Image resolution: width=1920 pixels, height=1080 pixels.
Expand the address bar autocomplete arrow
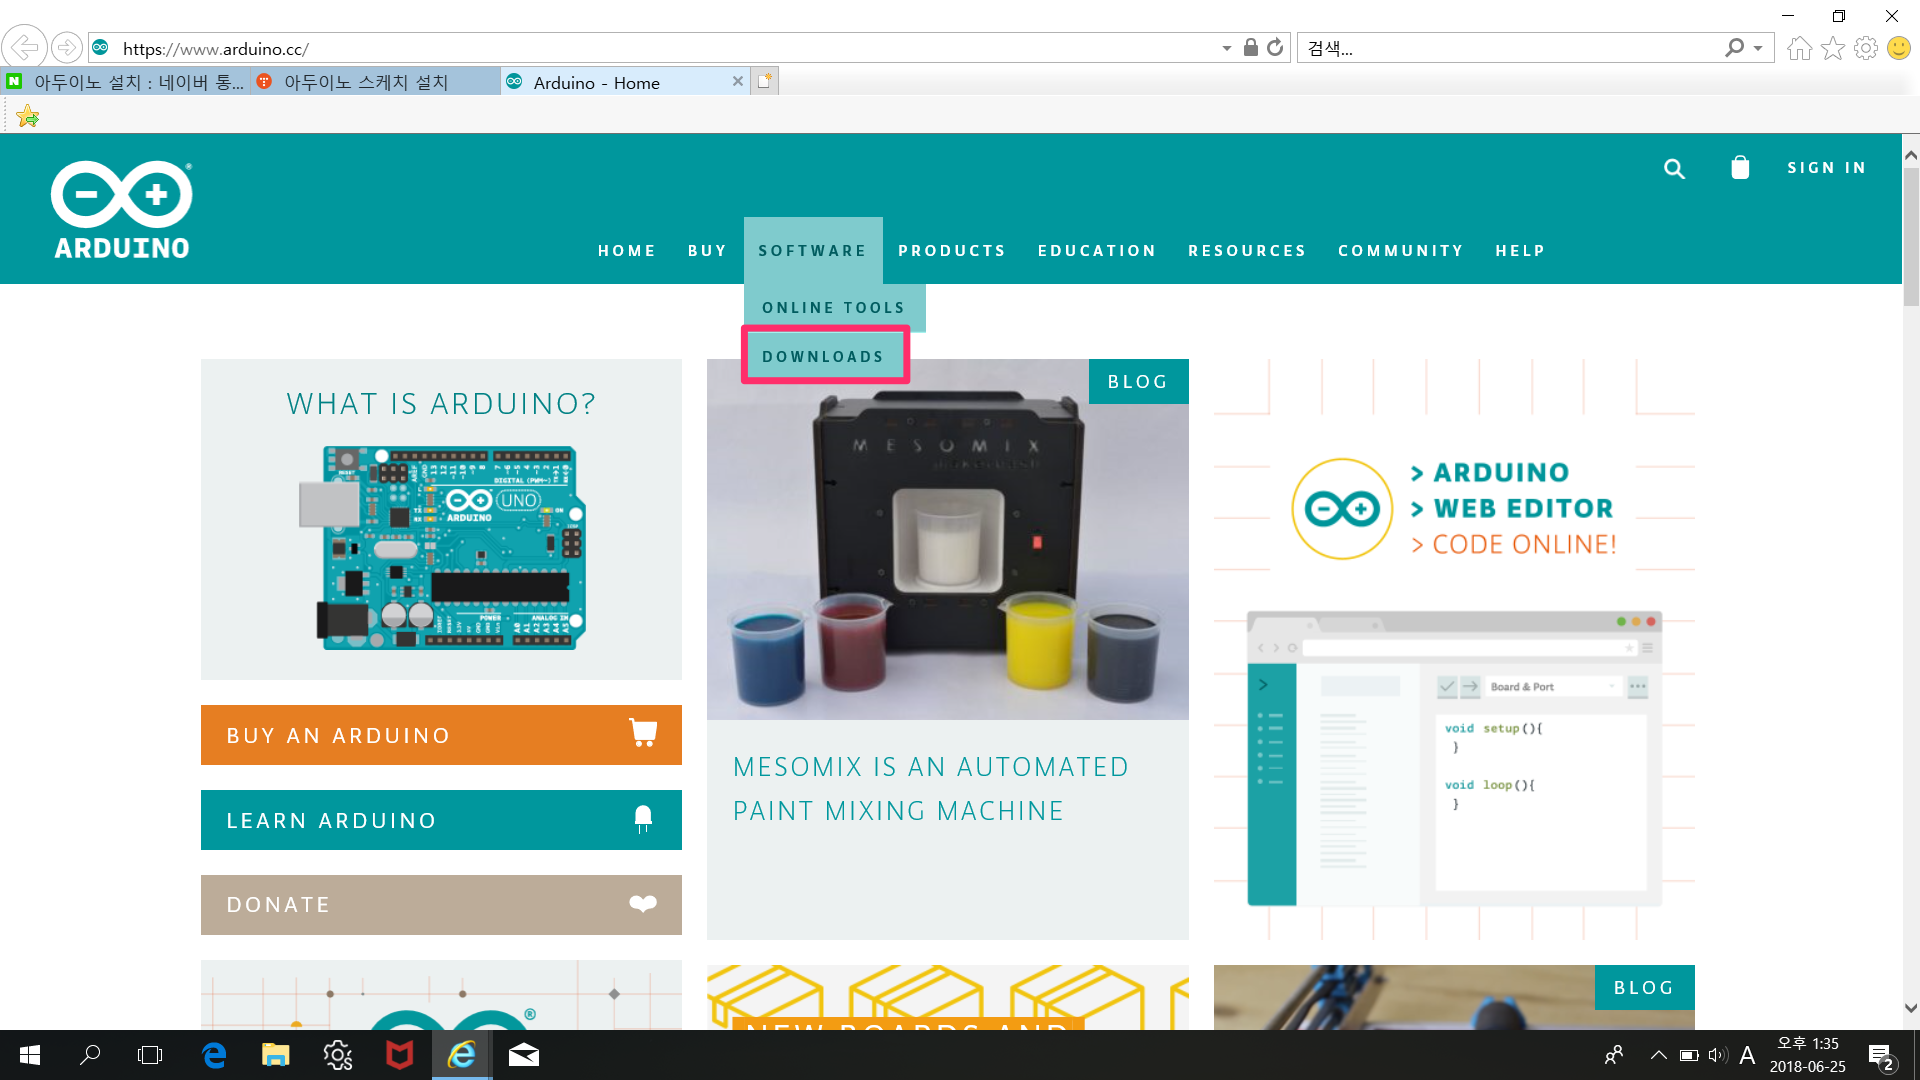click(1227, 47)
